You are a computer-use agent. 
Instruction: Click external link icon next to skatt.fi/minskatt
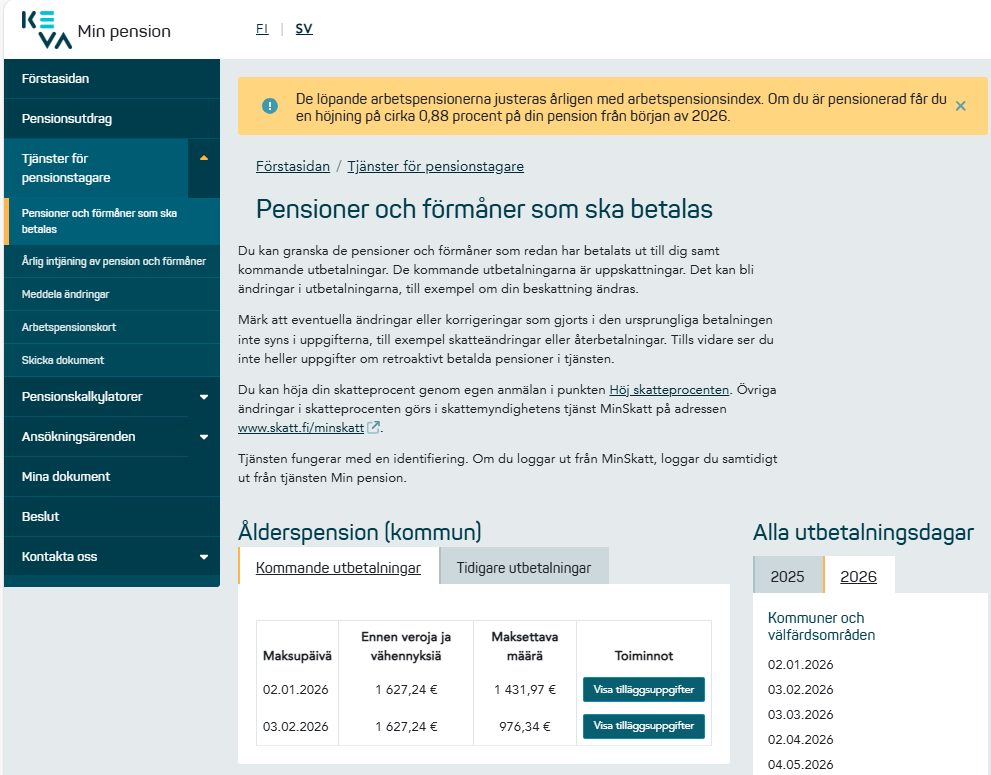374,428
